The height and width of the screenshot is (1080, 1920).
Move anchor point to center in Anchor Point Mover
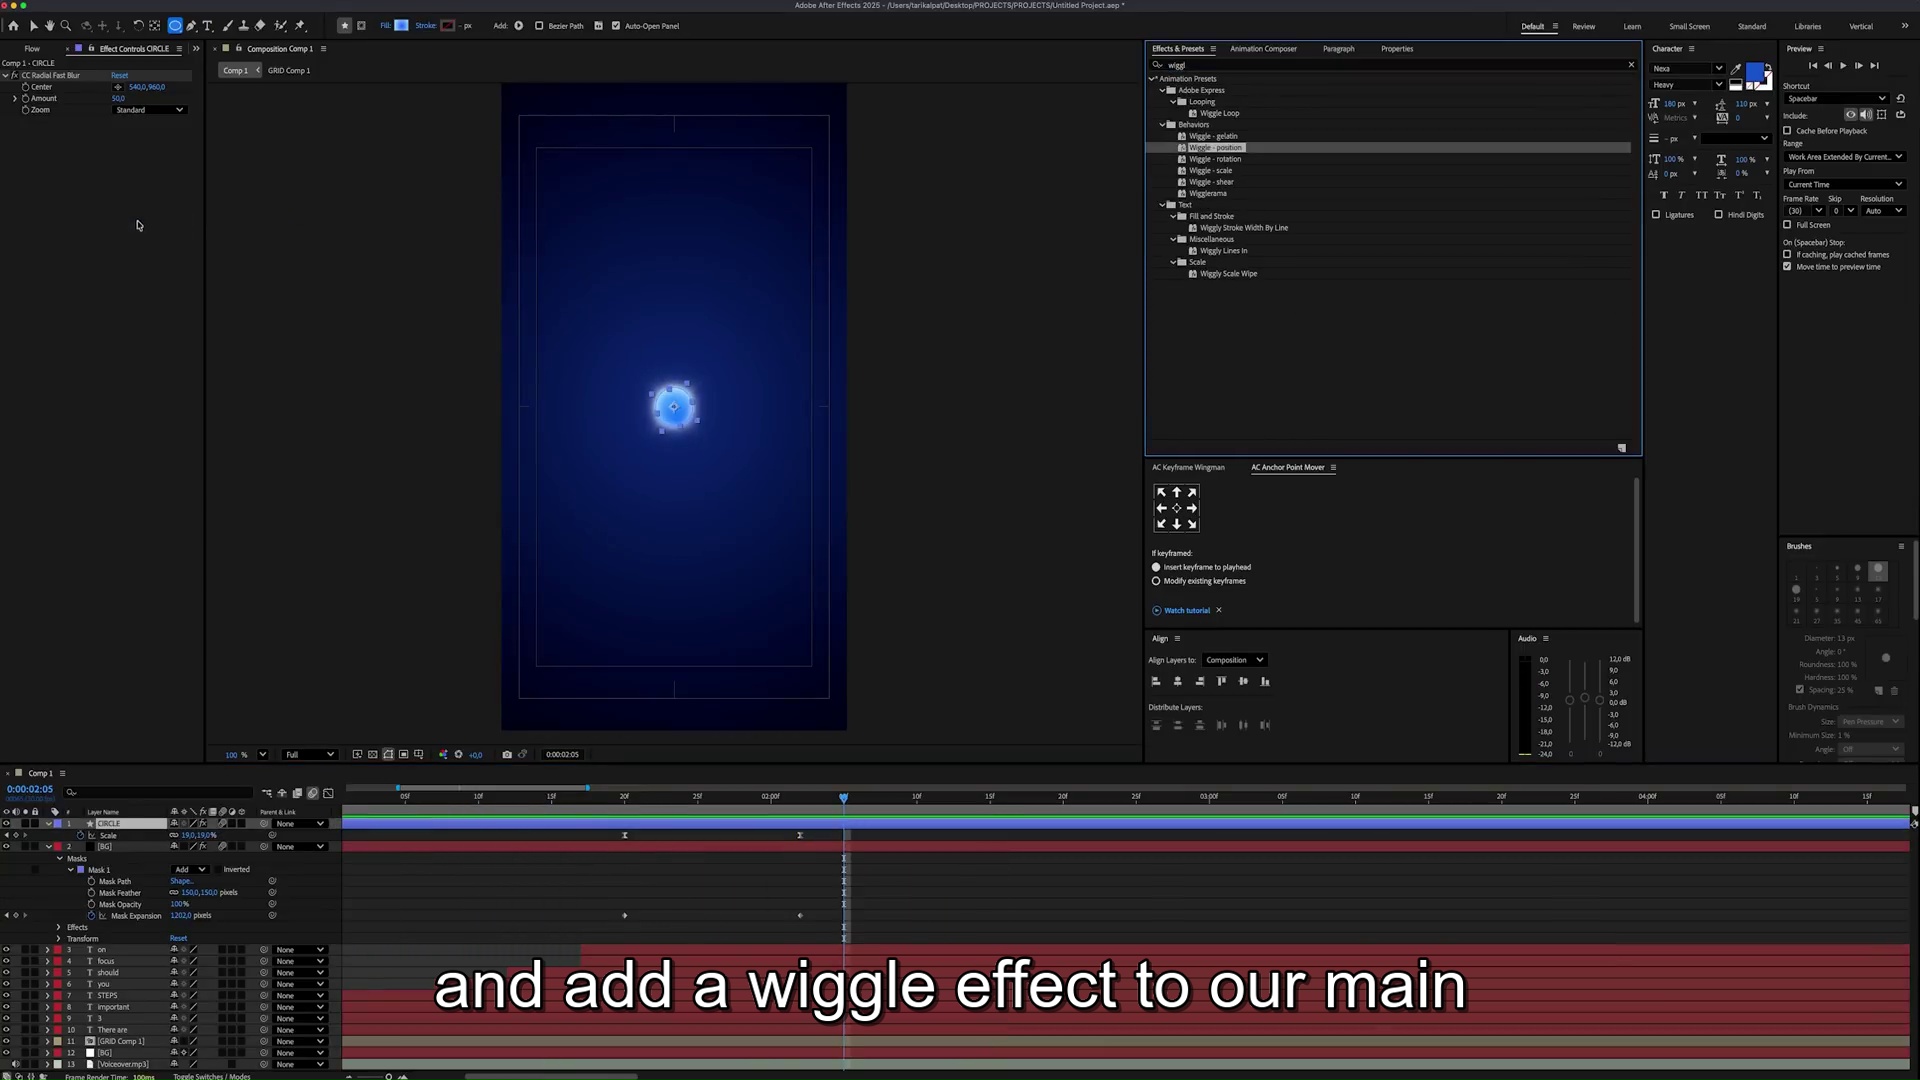pyautogui.click(x=1176, y=508)
